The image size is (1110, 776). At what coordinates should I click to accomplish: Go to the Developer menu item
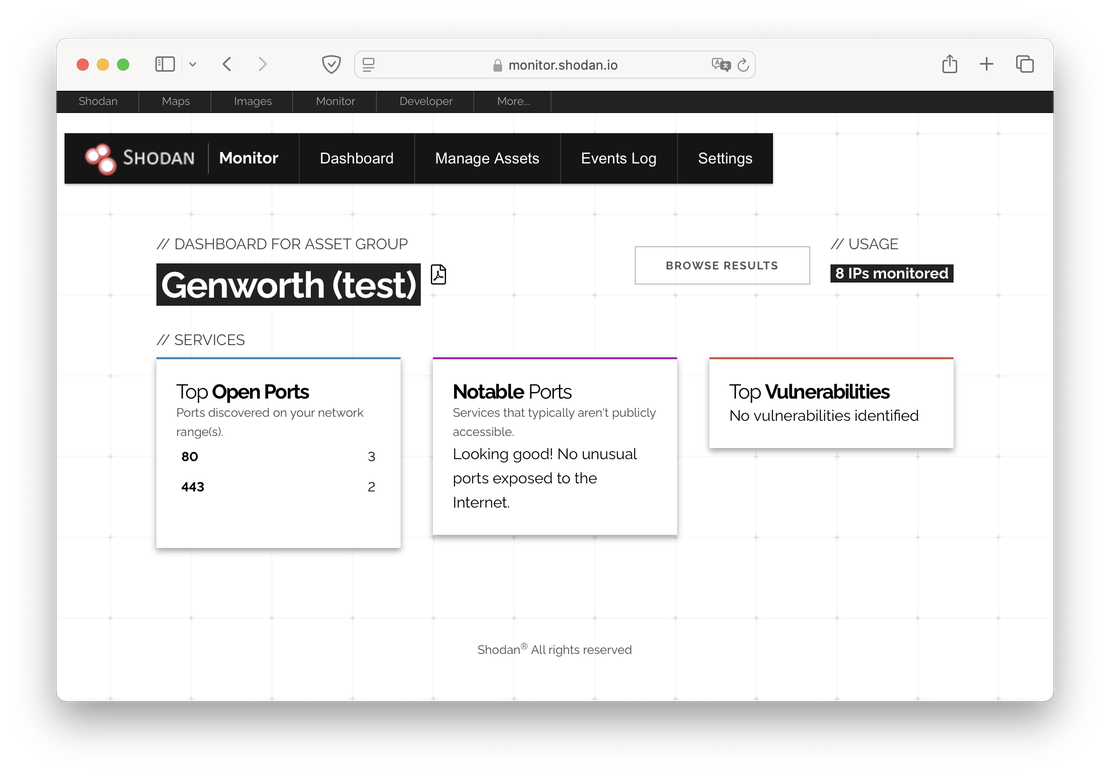point(424,101)
